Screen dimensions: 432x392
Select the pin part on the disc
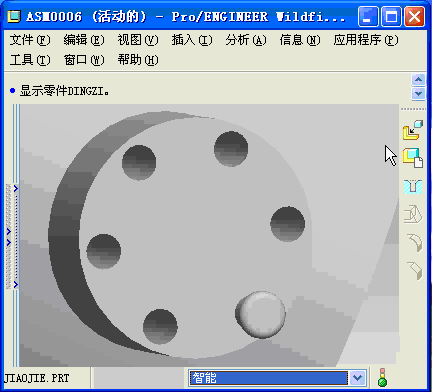(261, 314)
